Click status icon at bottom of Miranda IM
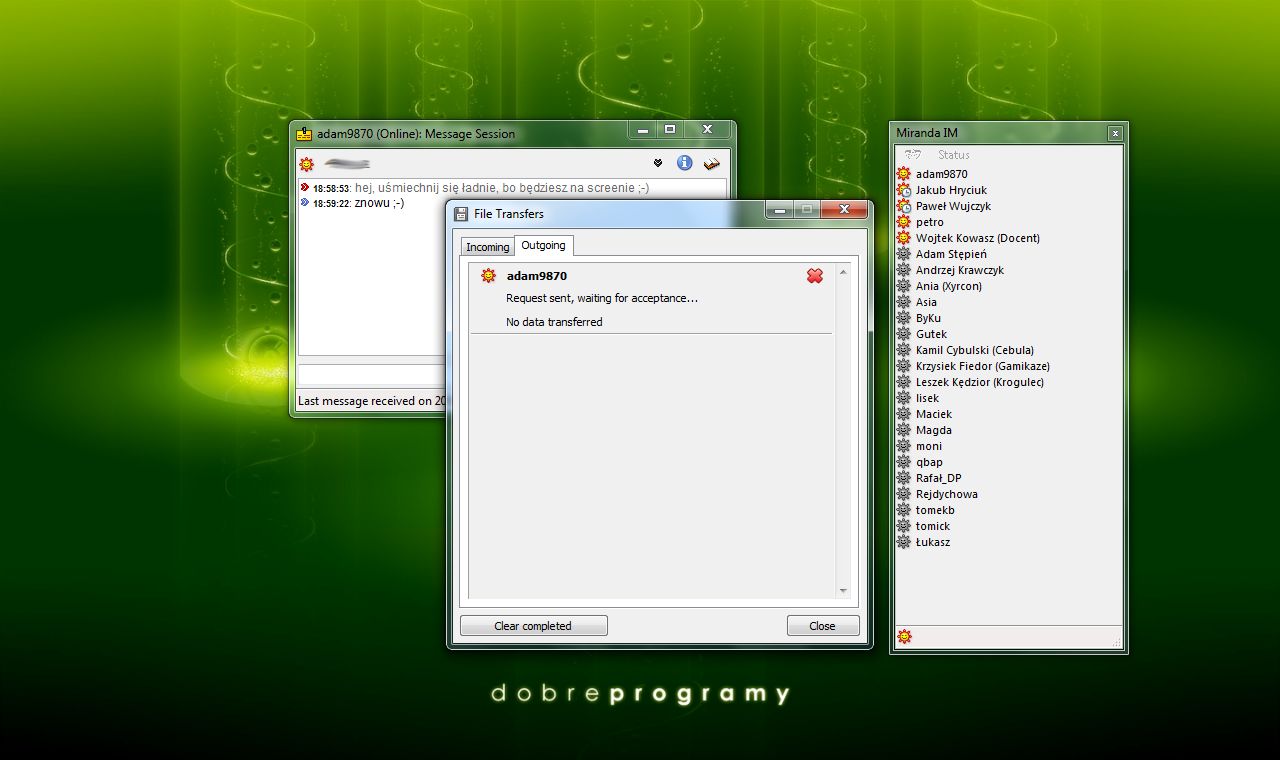This screenshot has height=760, width=1280. coord(904,636)
